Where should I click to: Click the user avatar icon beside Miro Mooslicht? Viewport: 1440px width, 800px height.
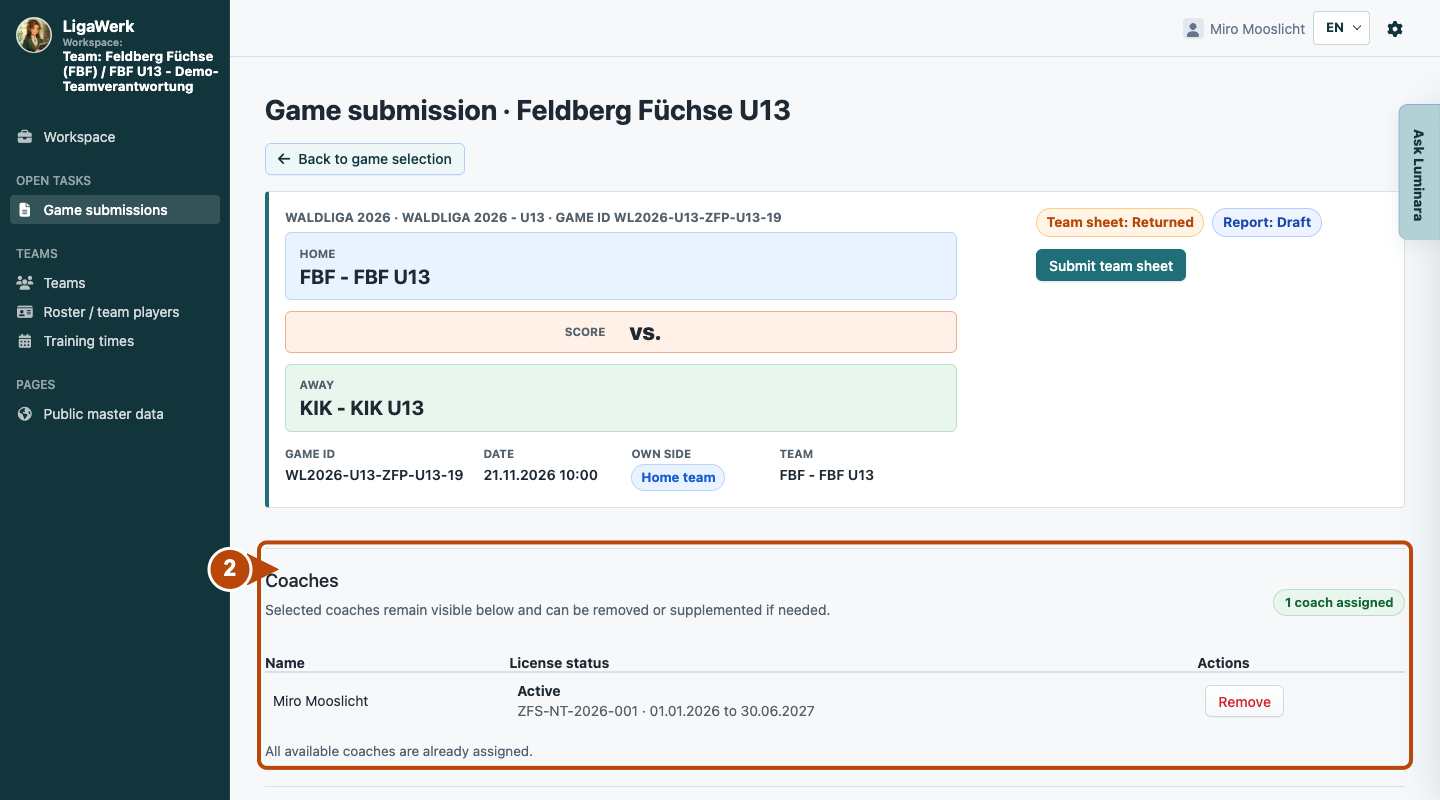coord(1192,29)
